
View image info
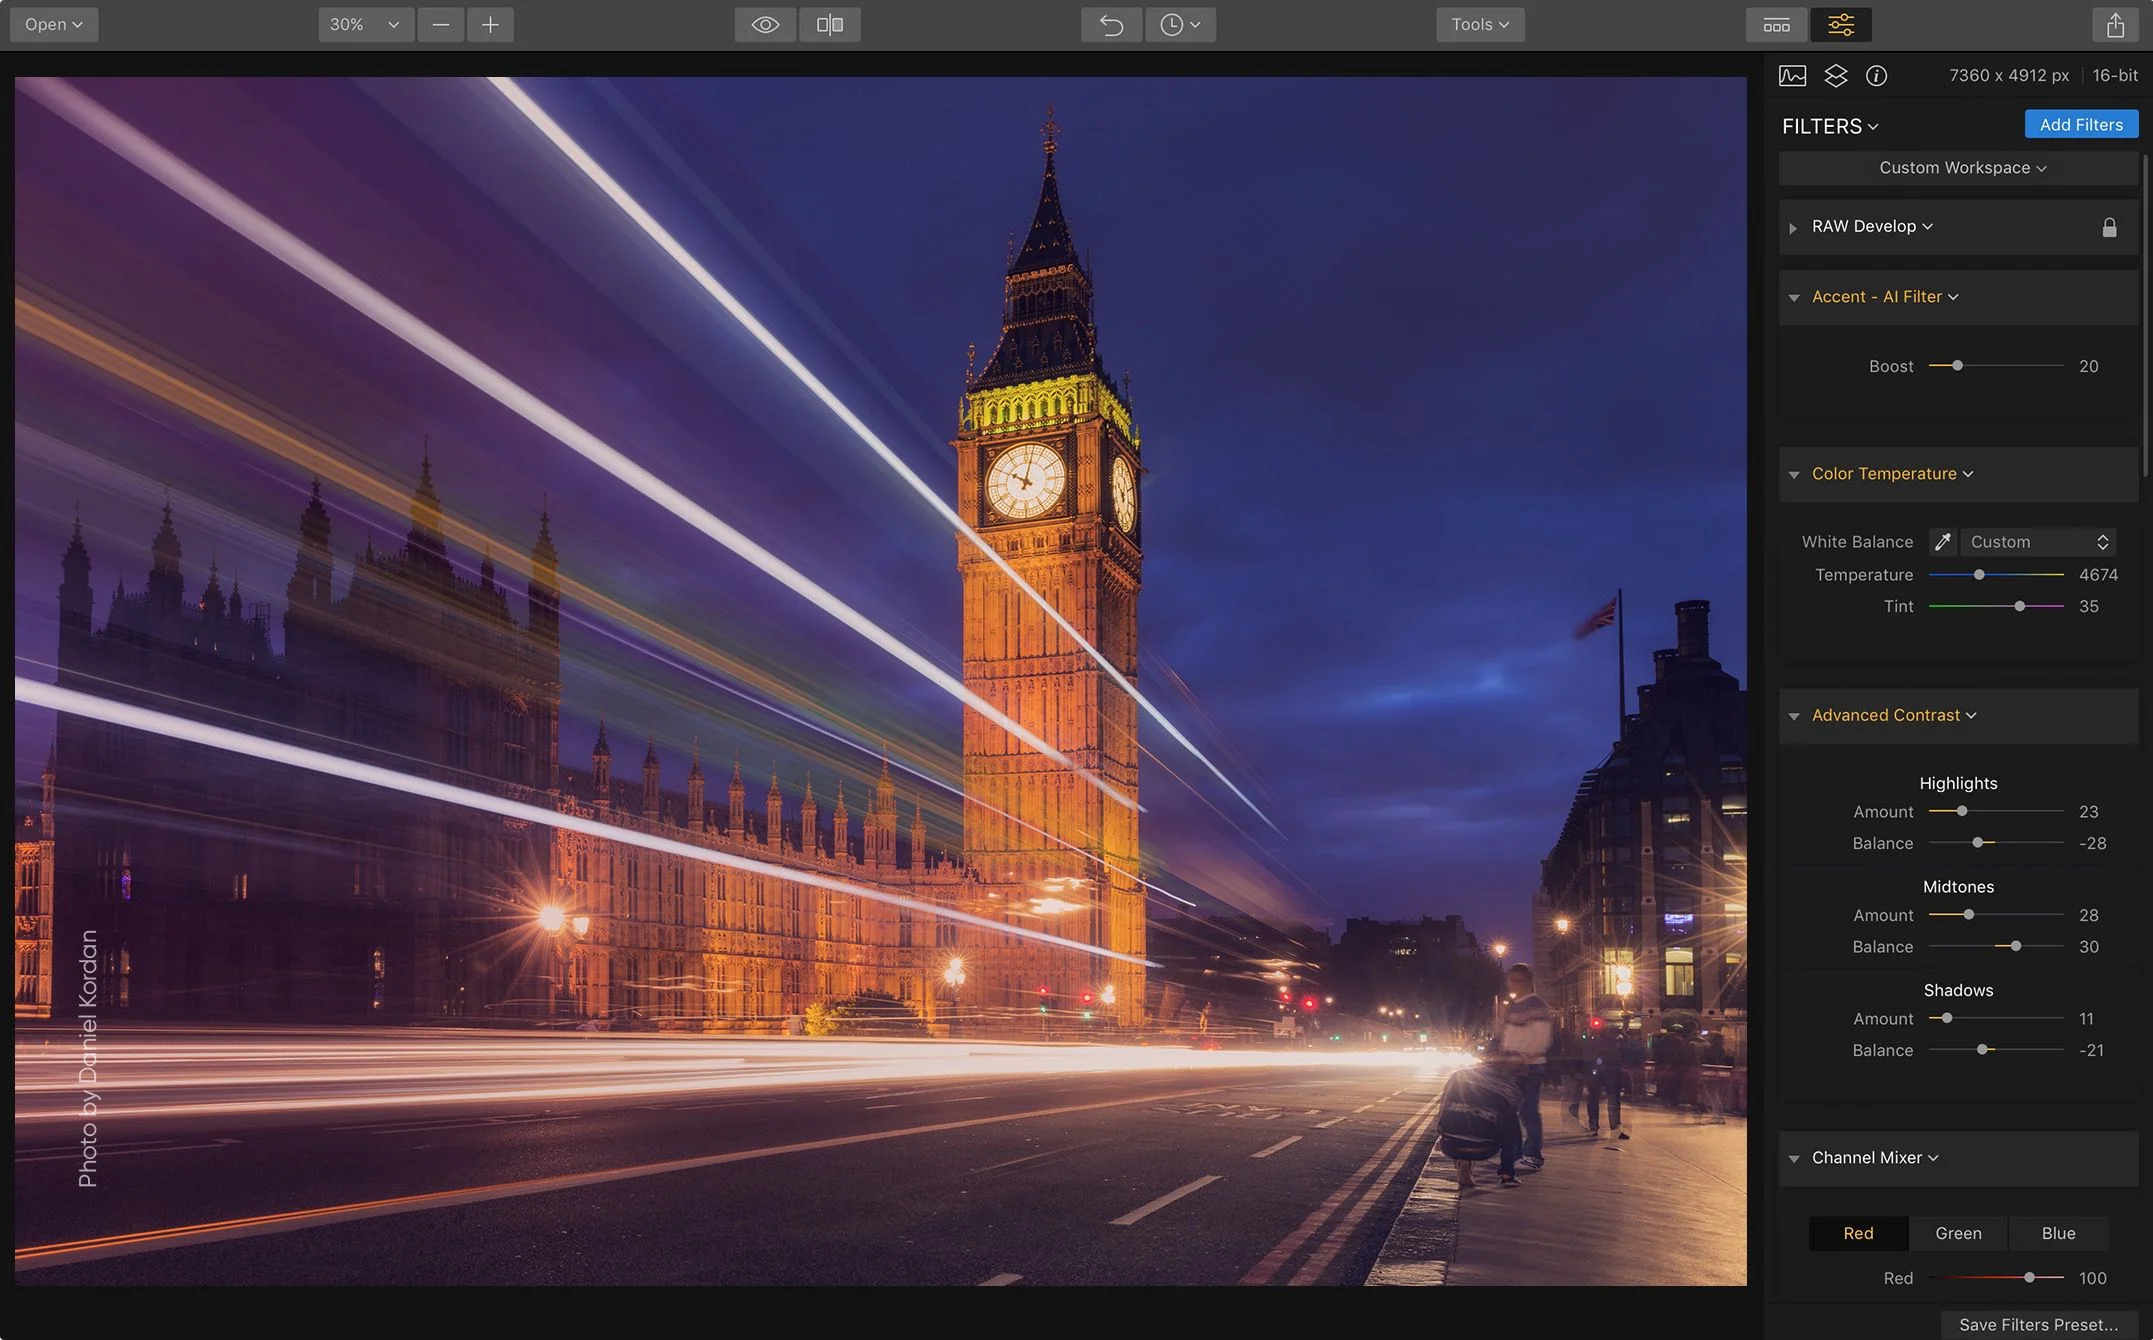[x=1877, y=75]
